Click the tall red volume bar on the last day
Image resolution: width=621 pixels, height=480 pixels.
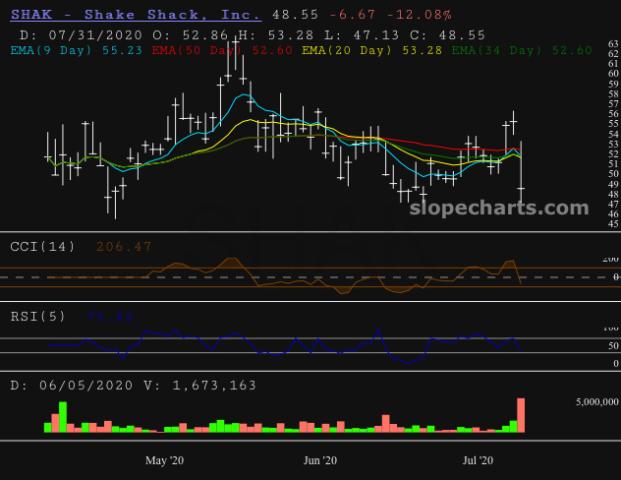[521, 415]
